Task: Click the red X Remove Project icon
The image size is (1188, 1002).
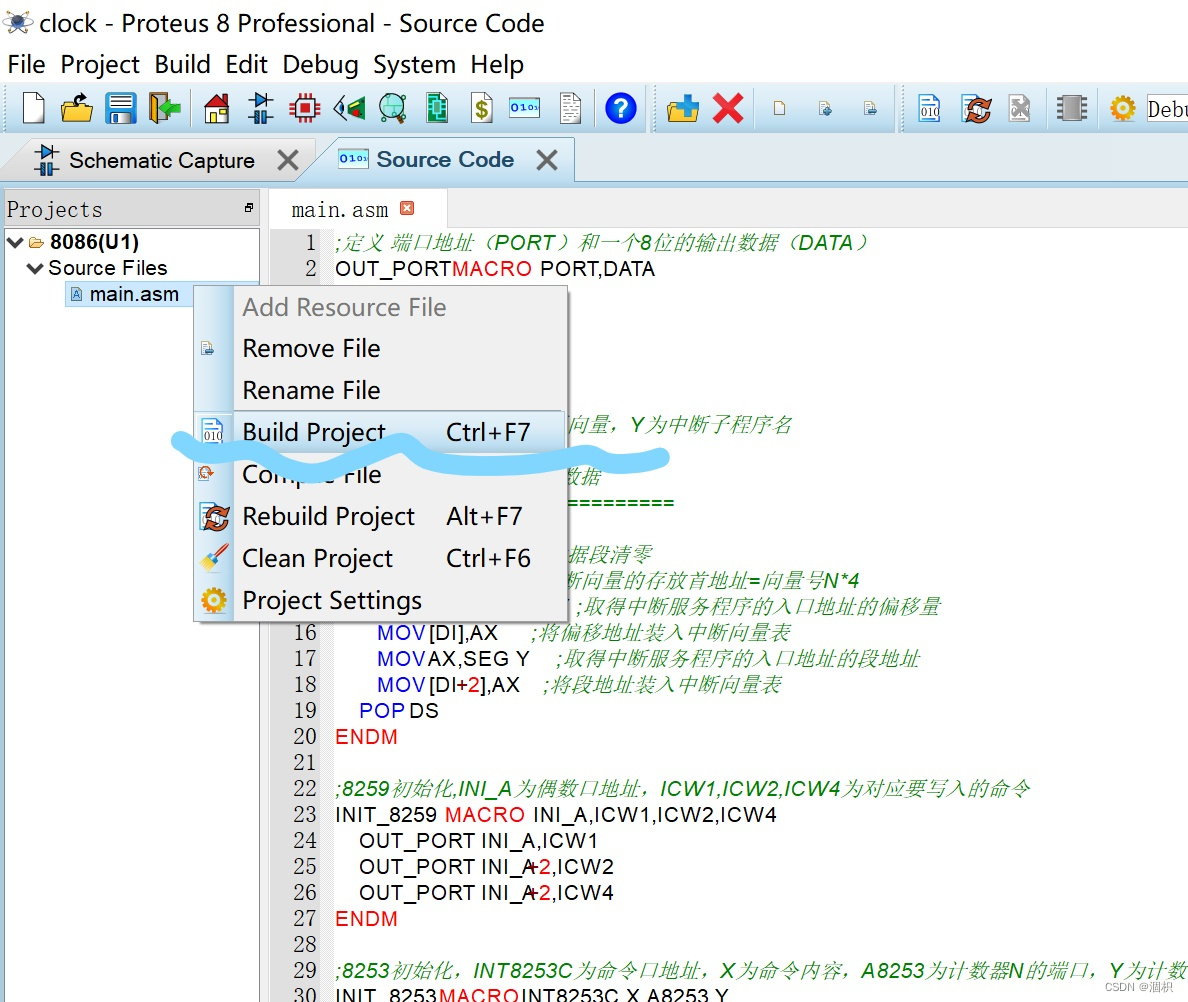Action: tap(728, 108)
